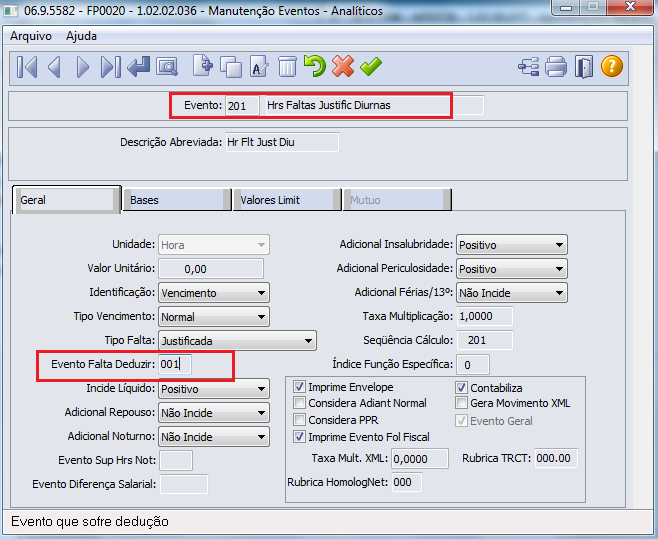The width and height of the screenshot is (658, 539).
Task: Click the Evento Diferença Salarial field
Action: pos(184,484)
